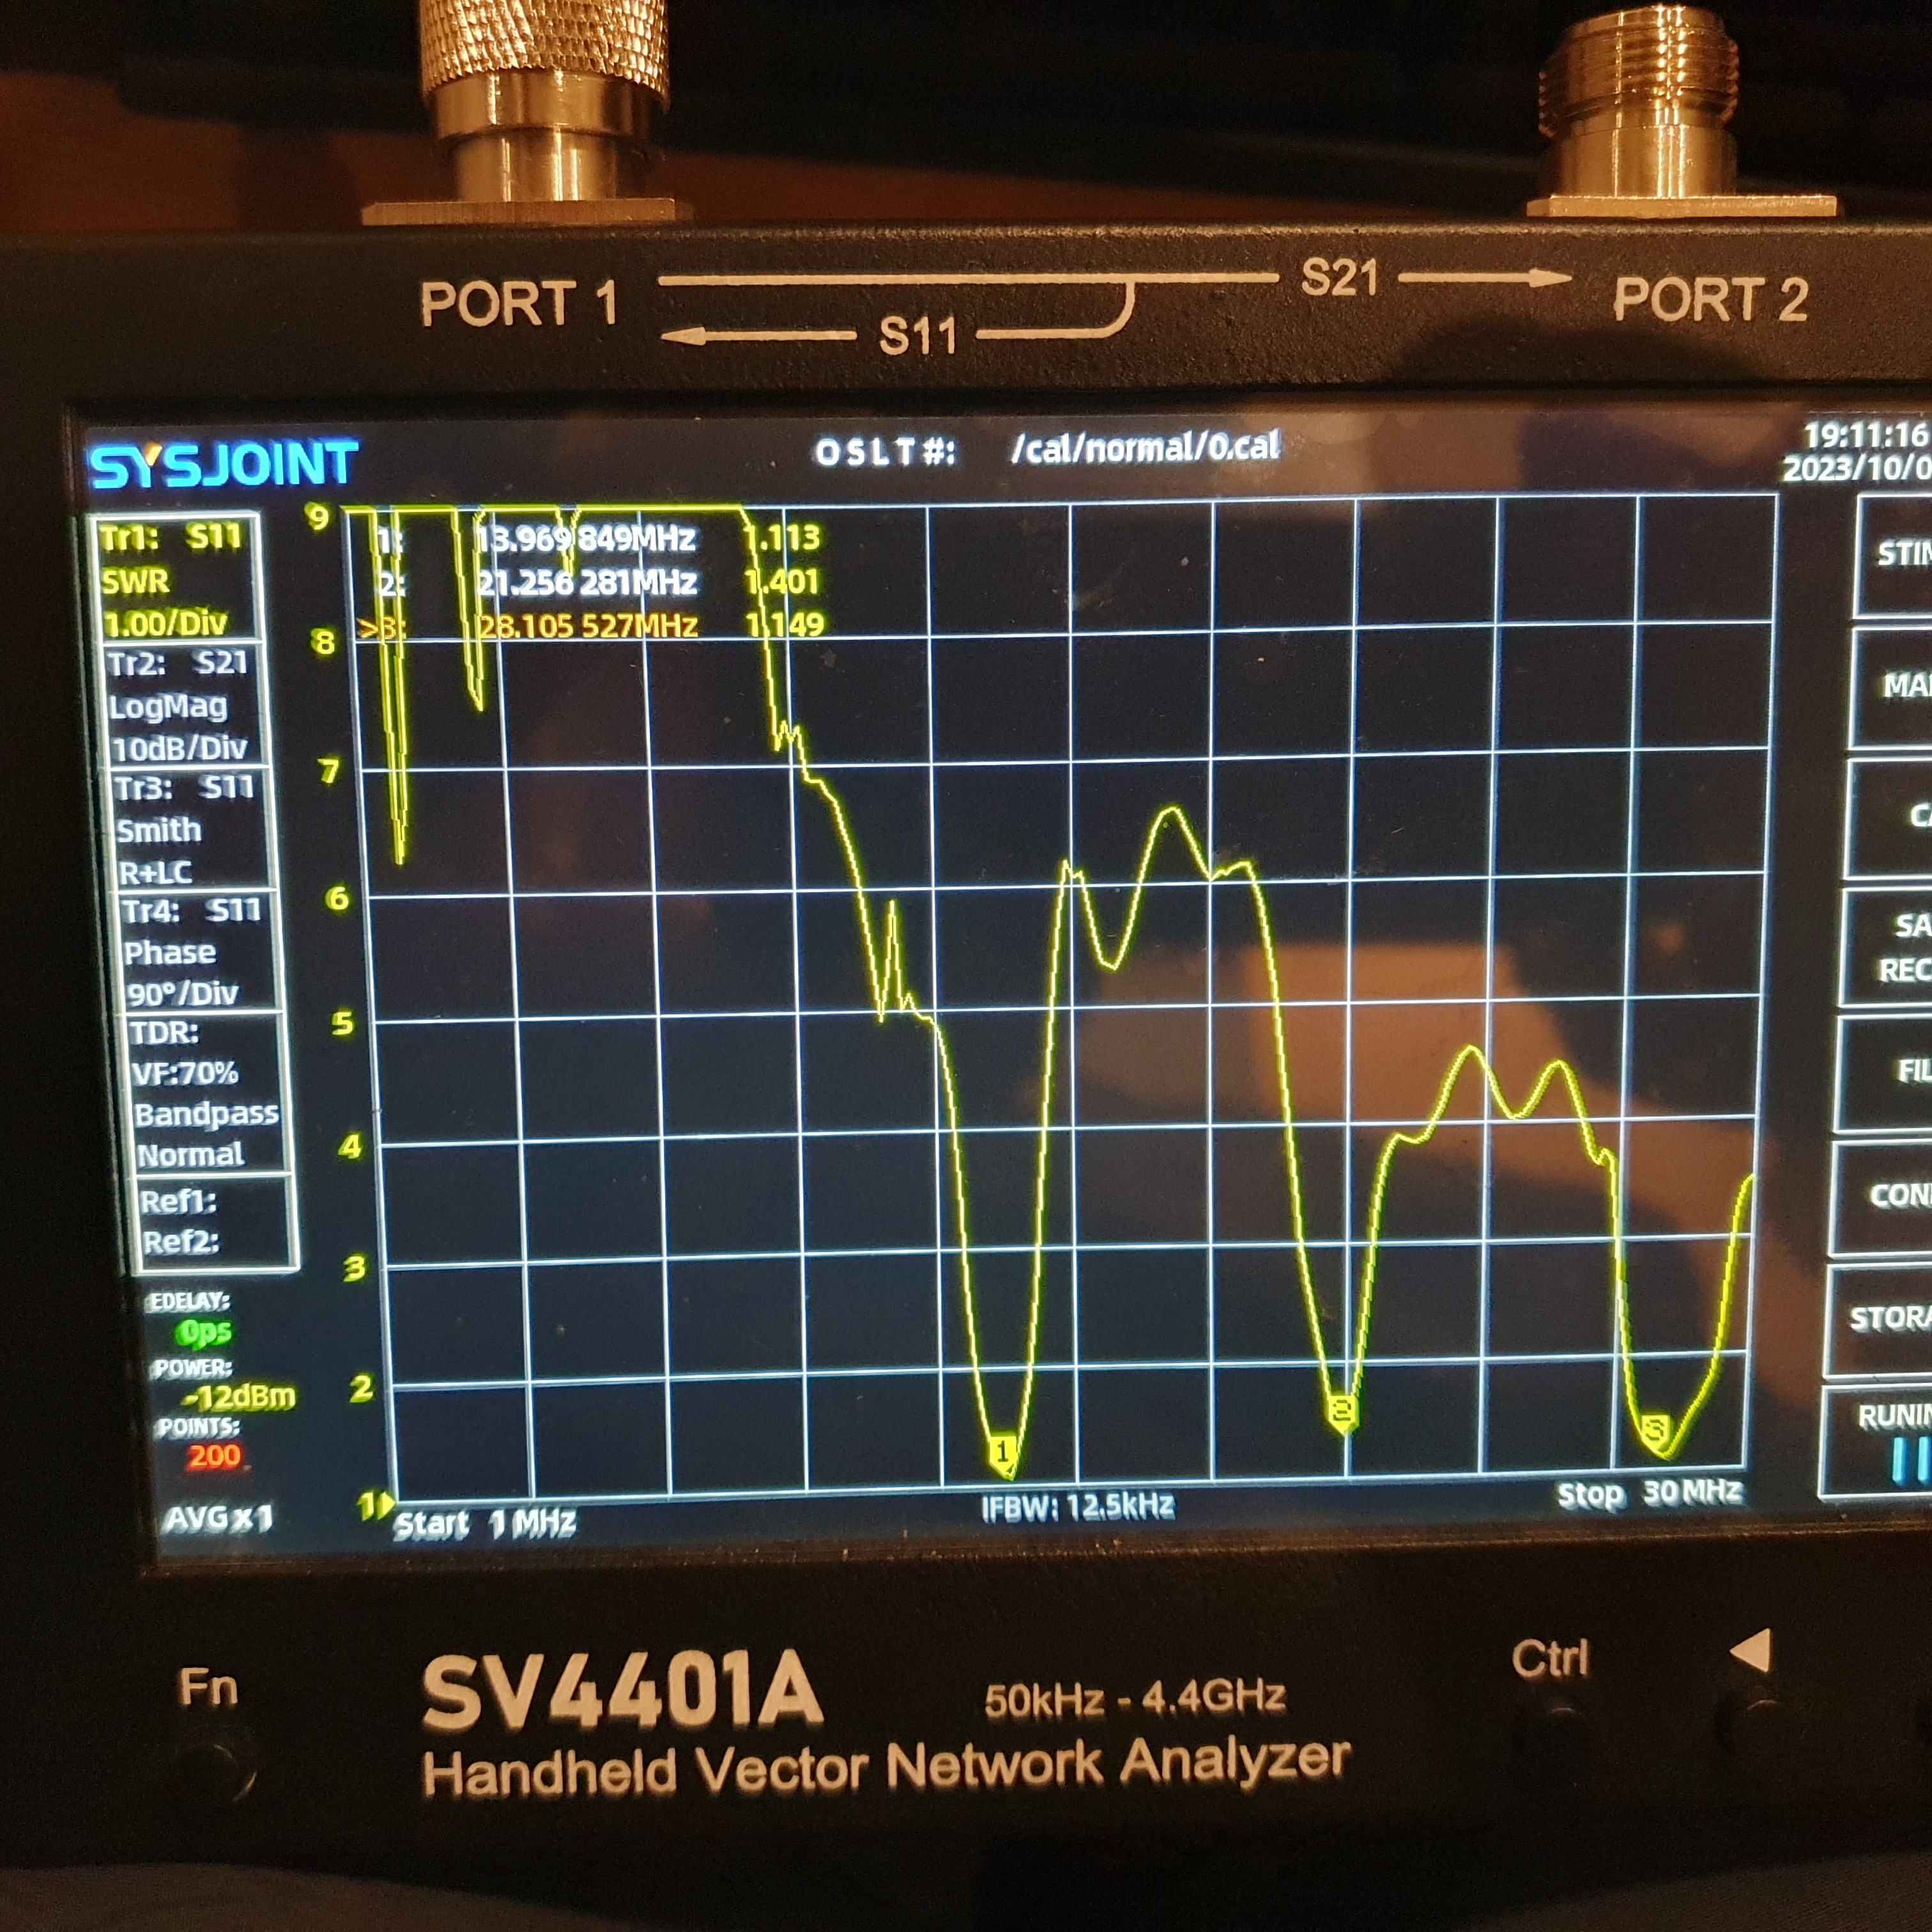Select marker 2 readout 21.256 281MHz

[587, 582]
